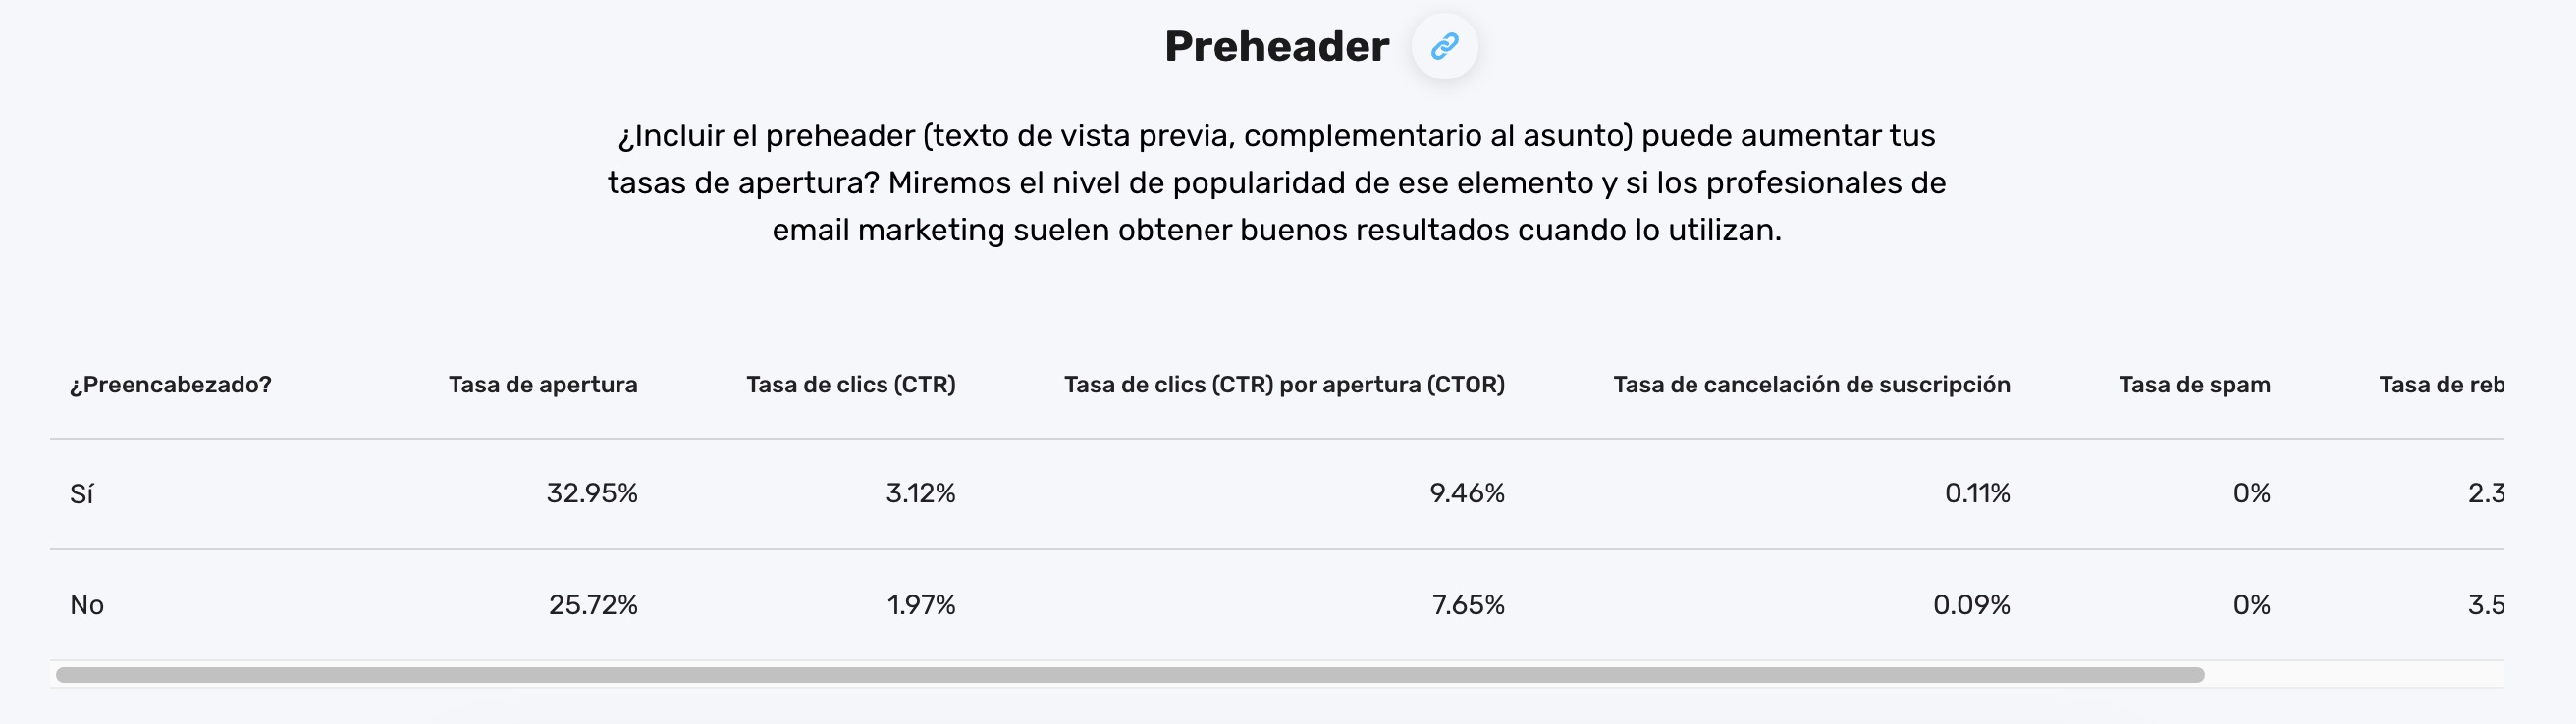Image resolution: width=2576 pixels, height=724 pixels.
Task: Sort by the Tasa de clics (CTR) column
Action: [x=851, y=384]
